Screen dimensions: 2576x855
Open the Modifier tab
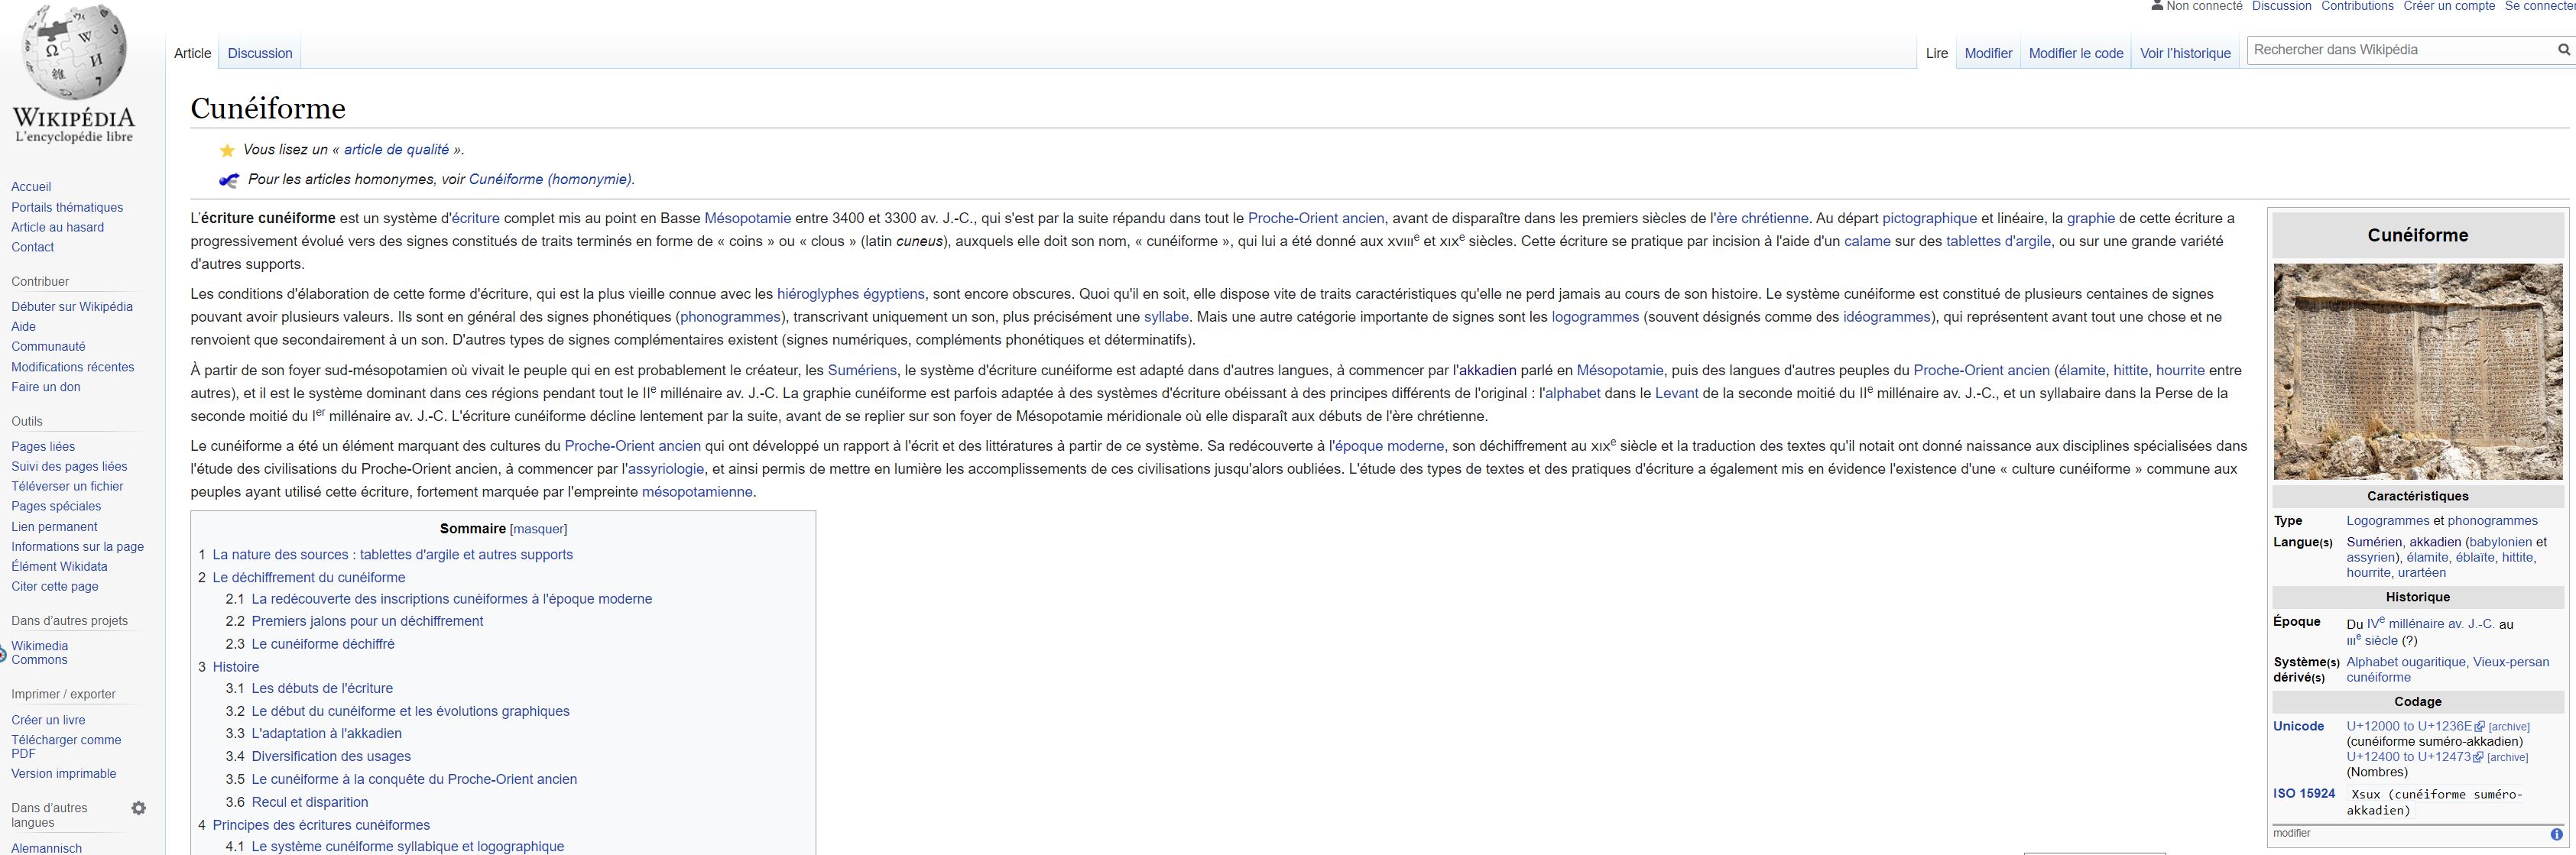click(x=1988, y=53)
